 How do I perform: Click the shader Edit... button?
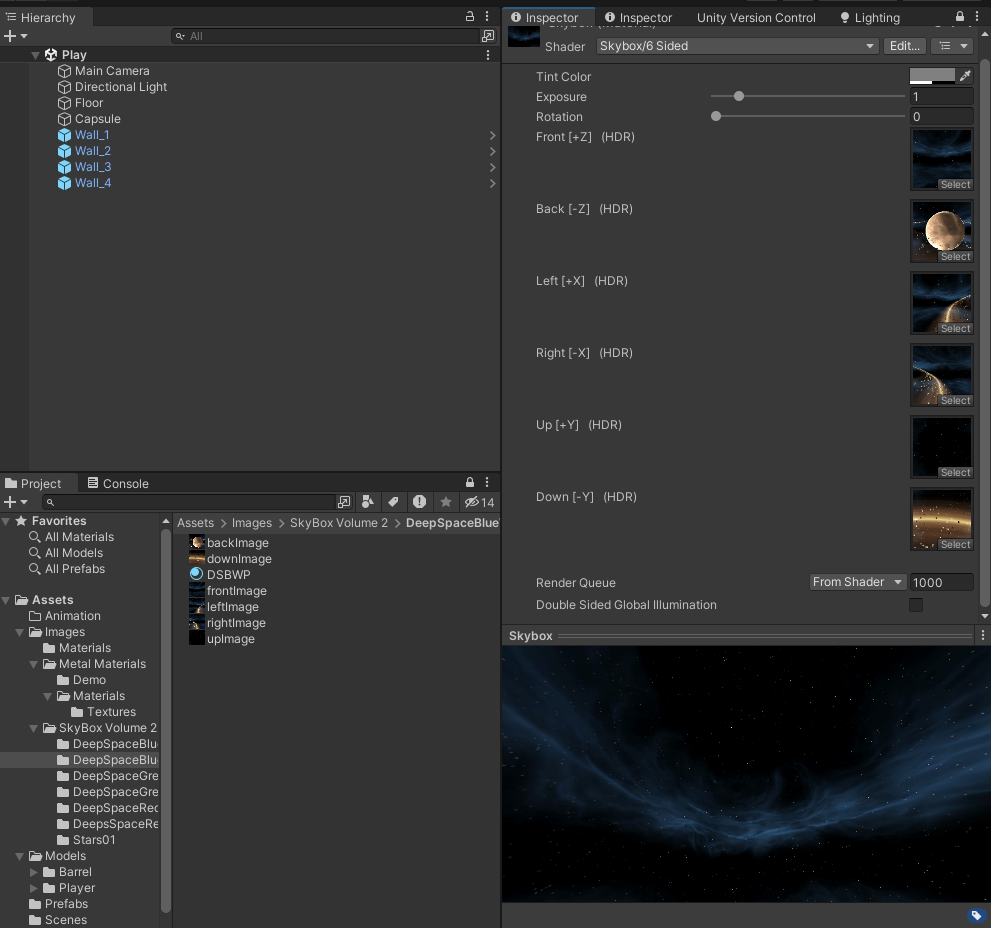904,46
